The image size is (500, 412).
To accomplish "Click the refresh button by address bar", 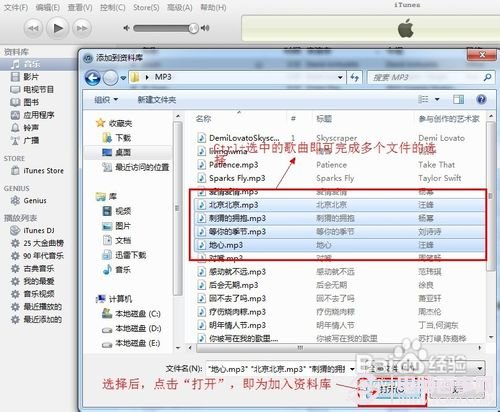I will pyautogui.click(x=355, y=78).
